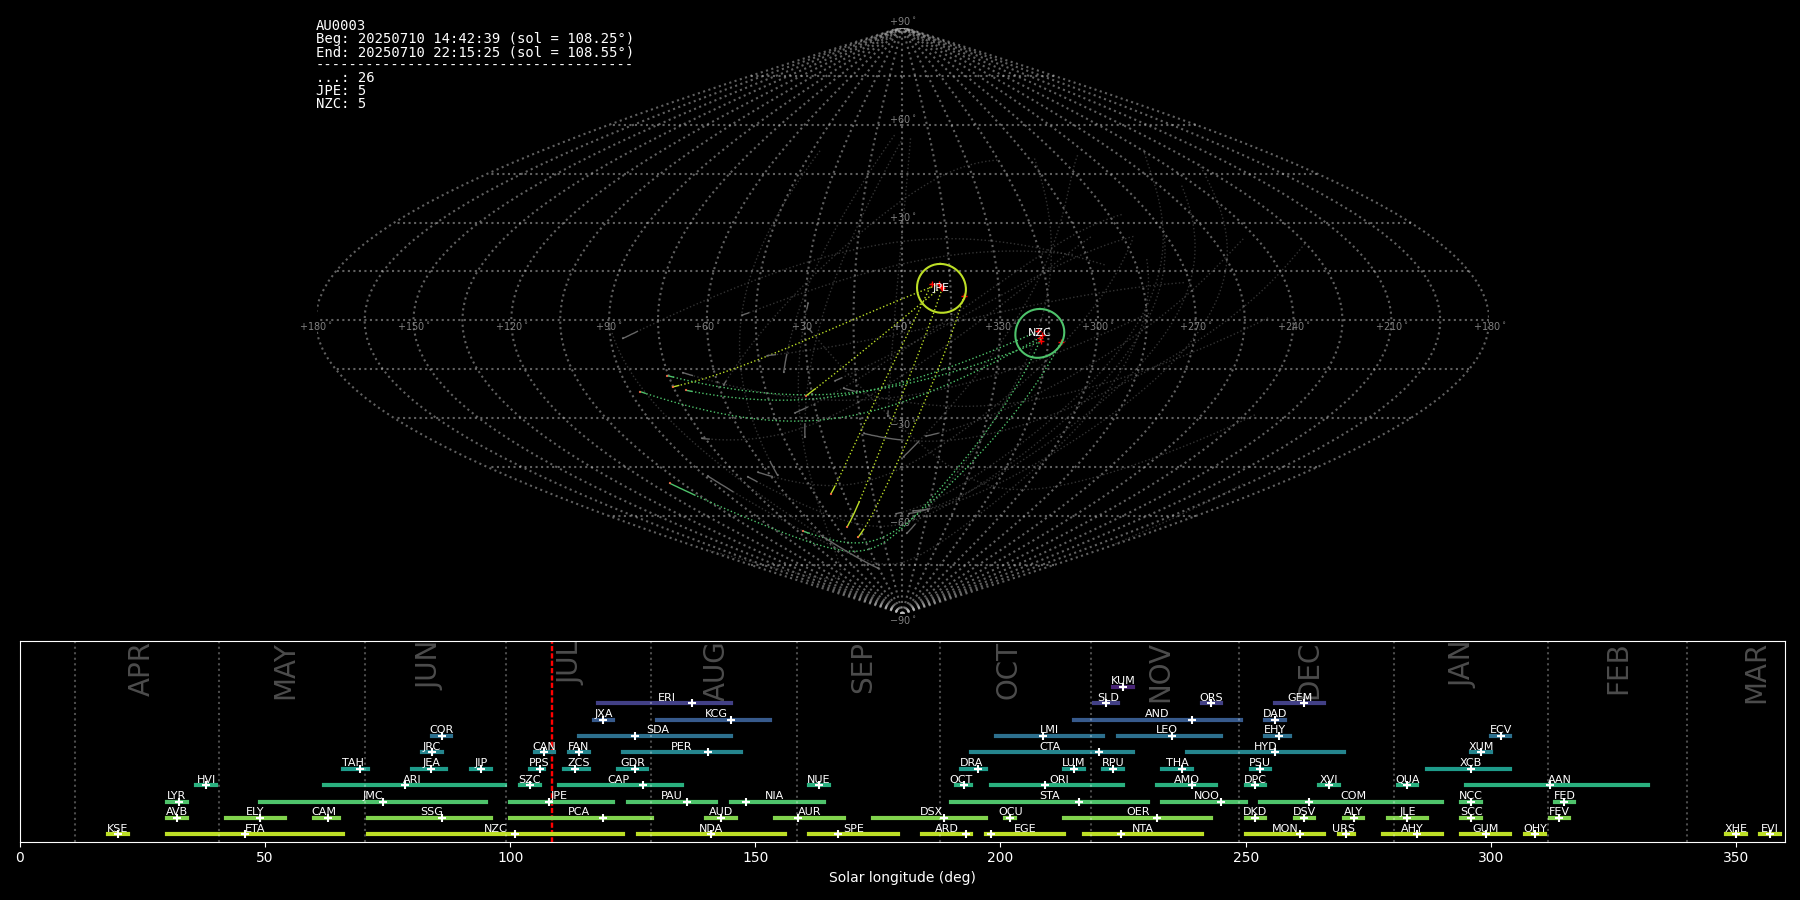Click the 'JPE: 5' count entry in header
The image size is (1800, 900).
click(341, 91)
